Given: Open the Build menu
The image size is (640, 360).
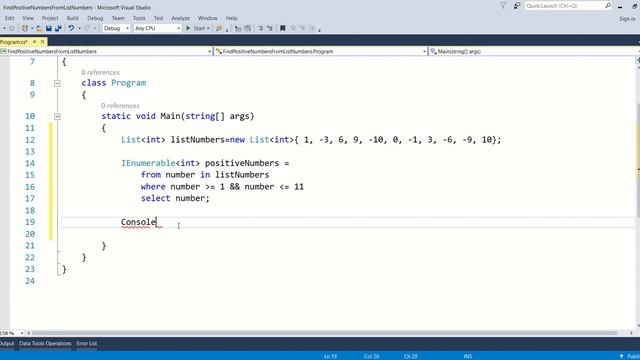Looking at the screenshot, I should pos(72,18).
